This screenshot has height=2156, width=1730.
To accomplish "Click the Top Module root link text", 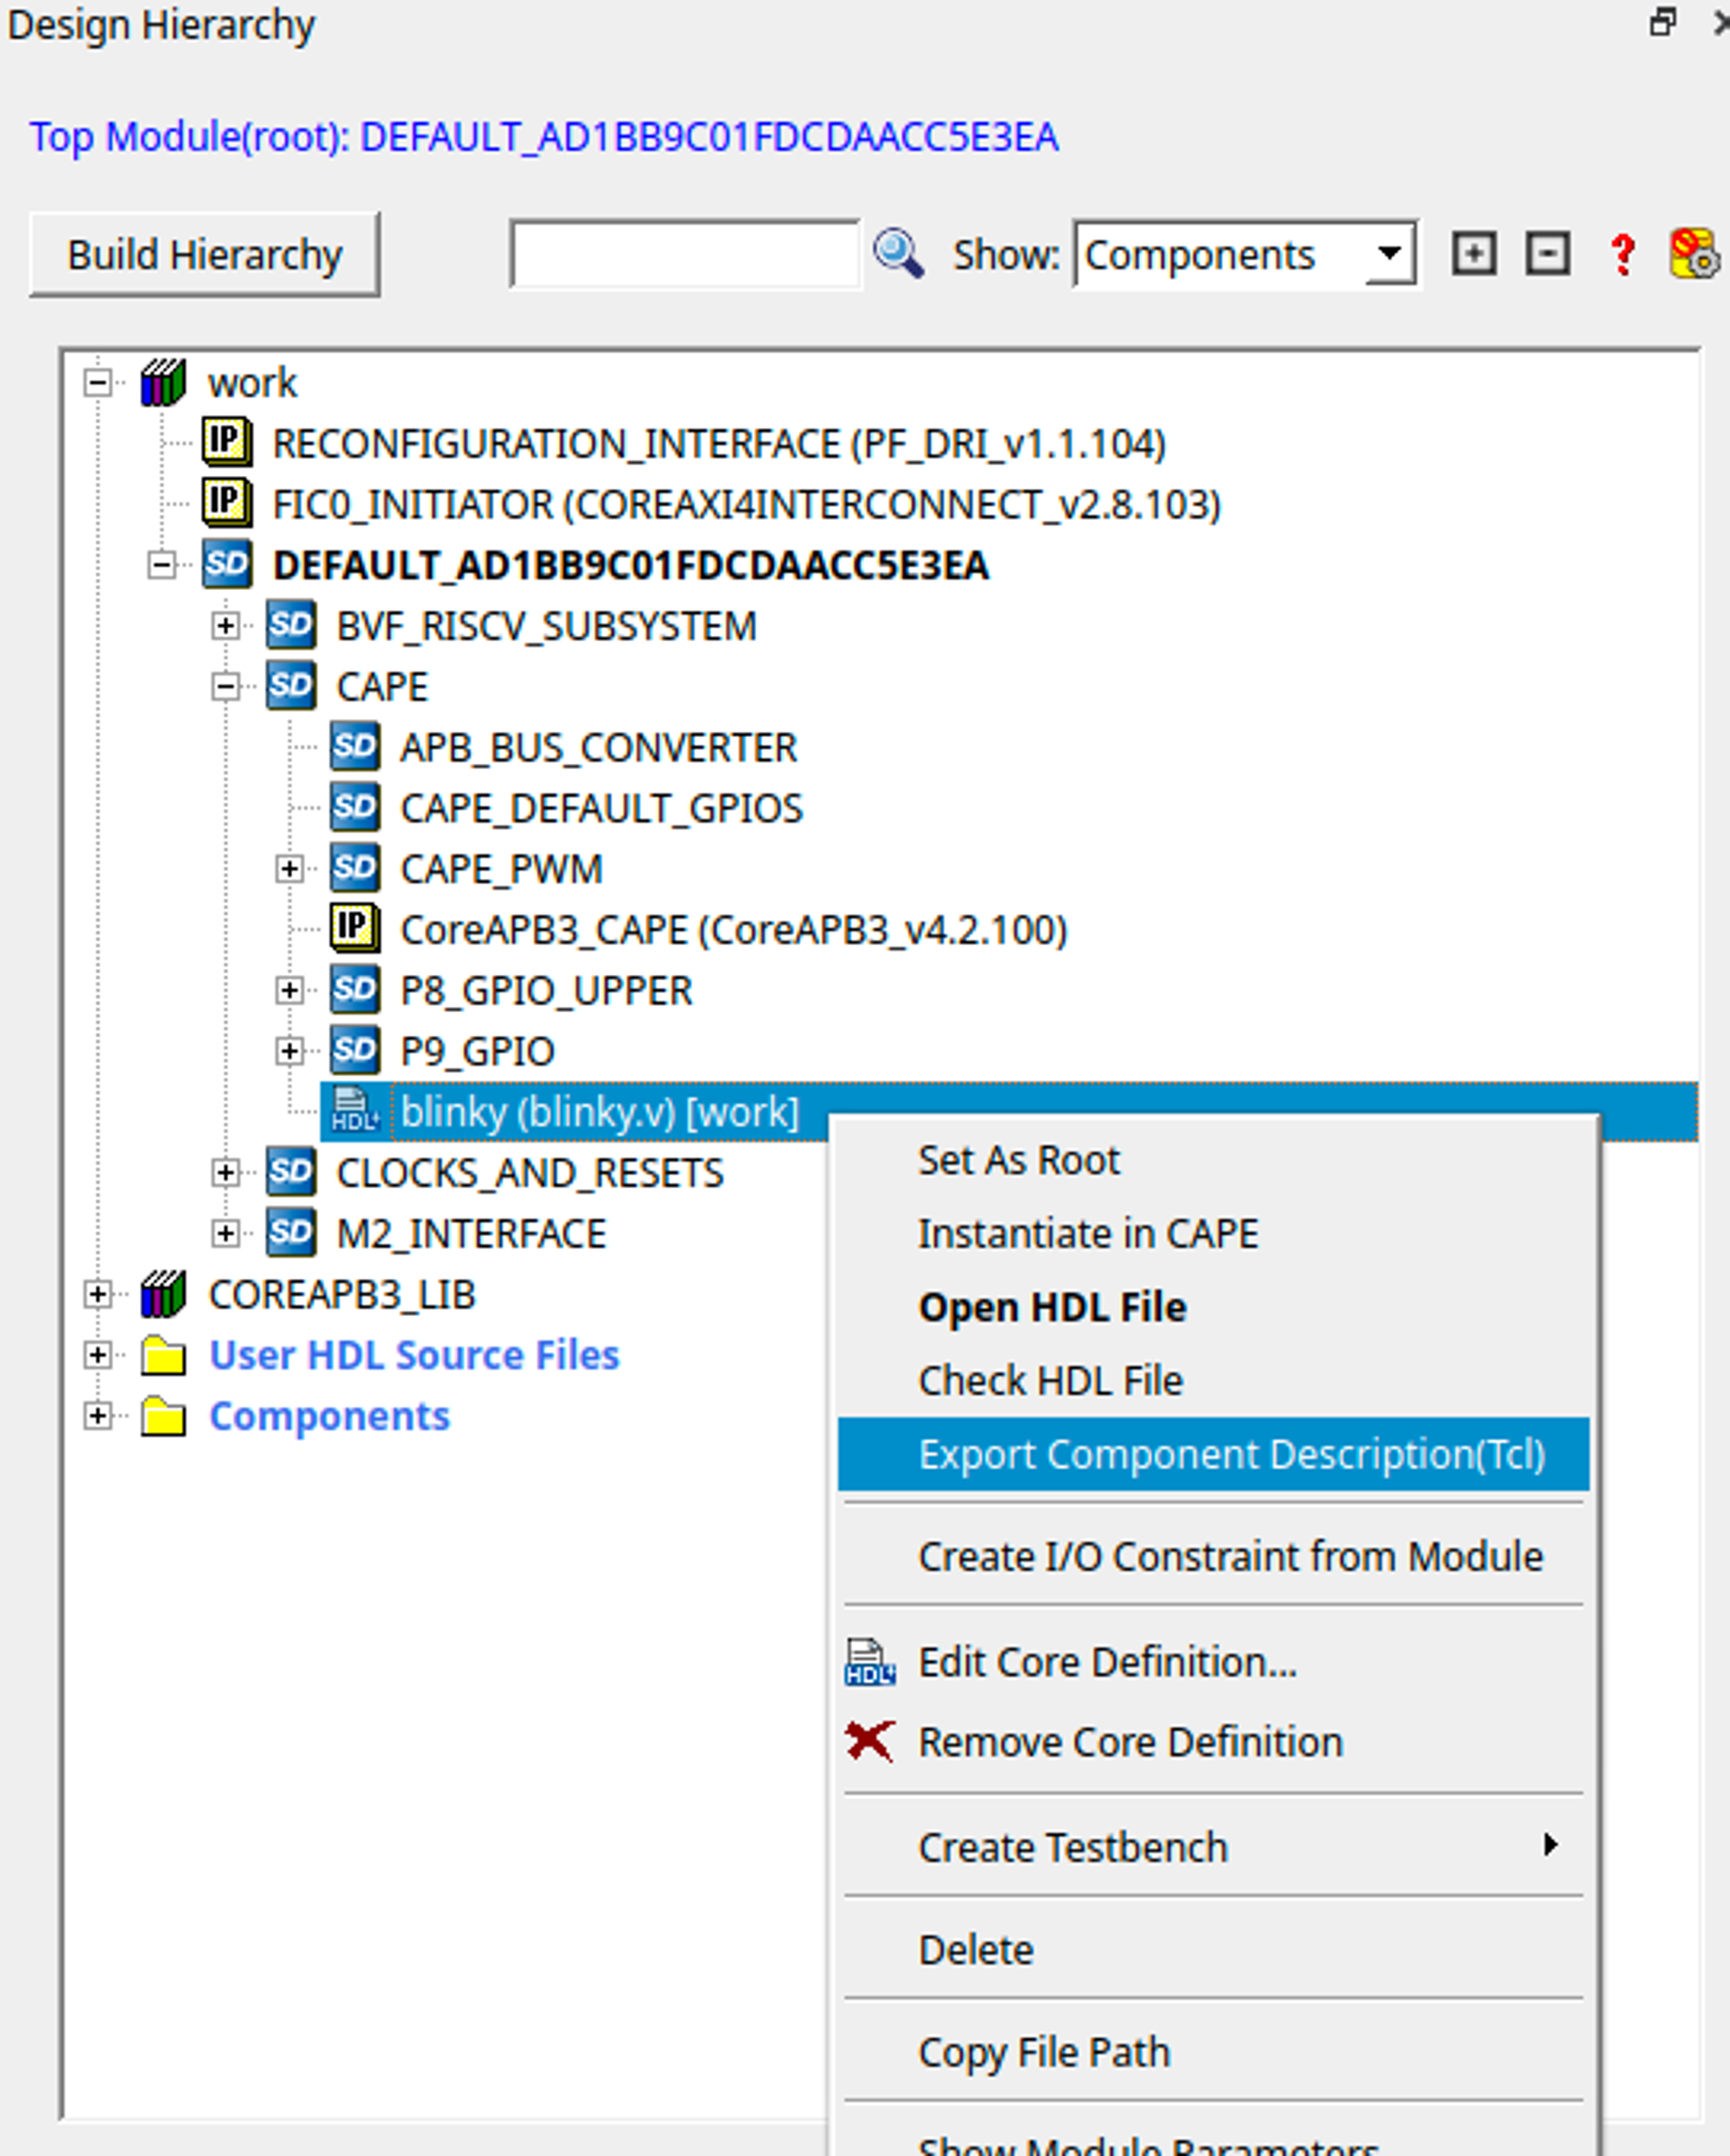I will [x=543, y=137].
